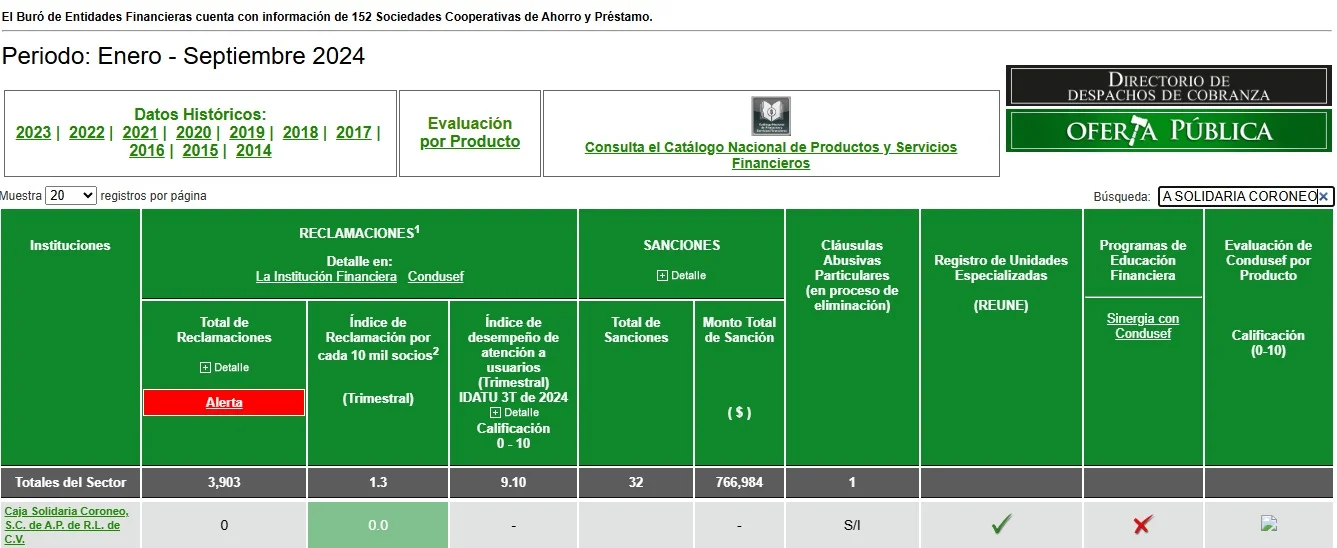
Task: Select 2019 historical data
Action: (x=246, y=133)
